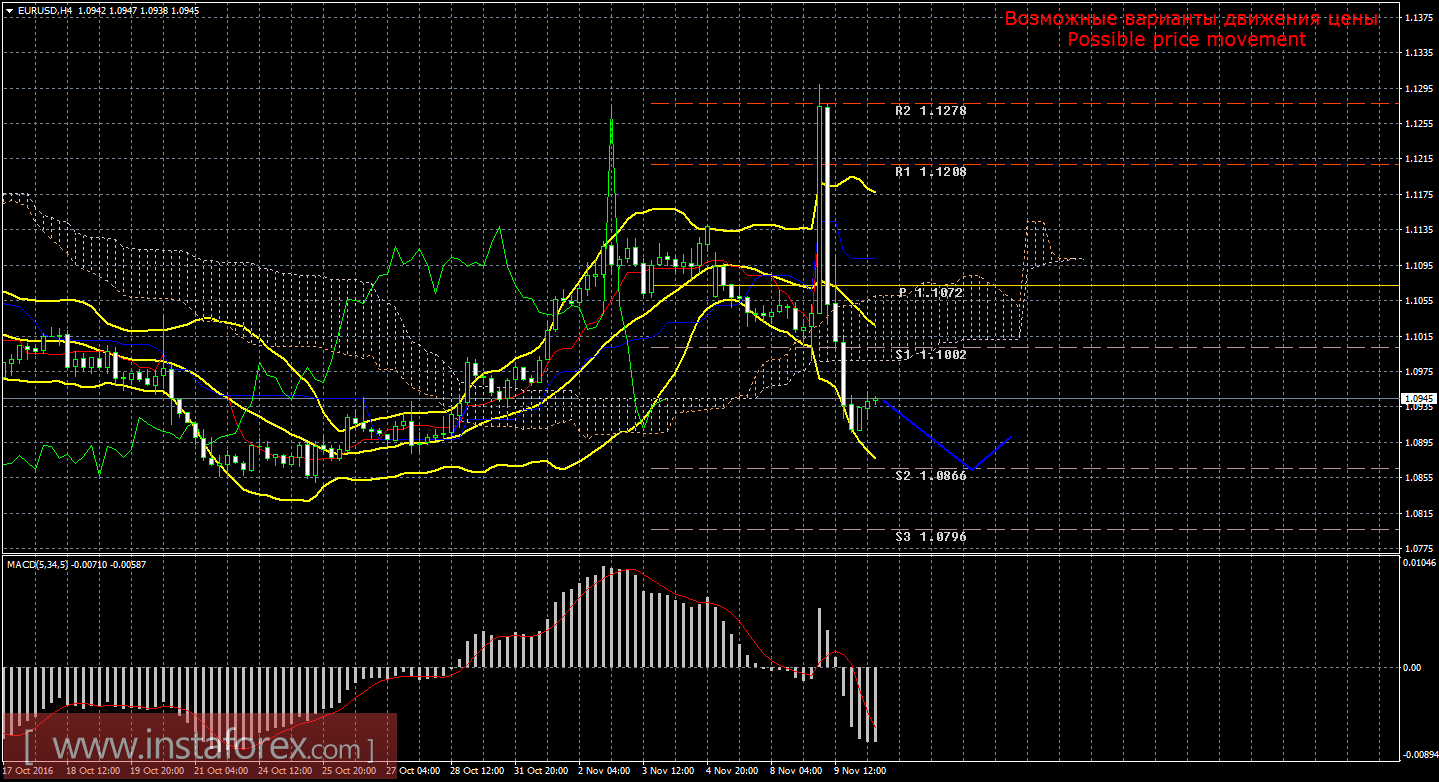
Task: Click the 9 Nov 12:00 time axis label
Action: [860, 771]
